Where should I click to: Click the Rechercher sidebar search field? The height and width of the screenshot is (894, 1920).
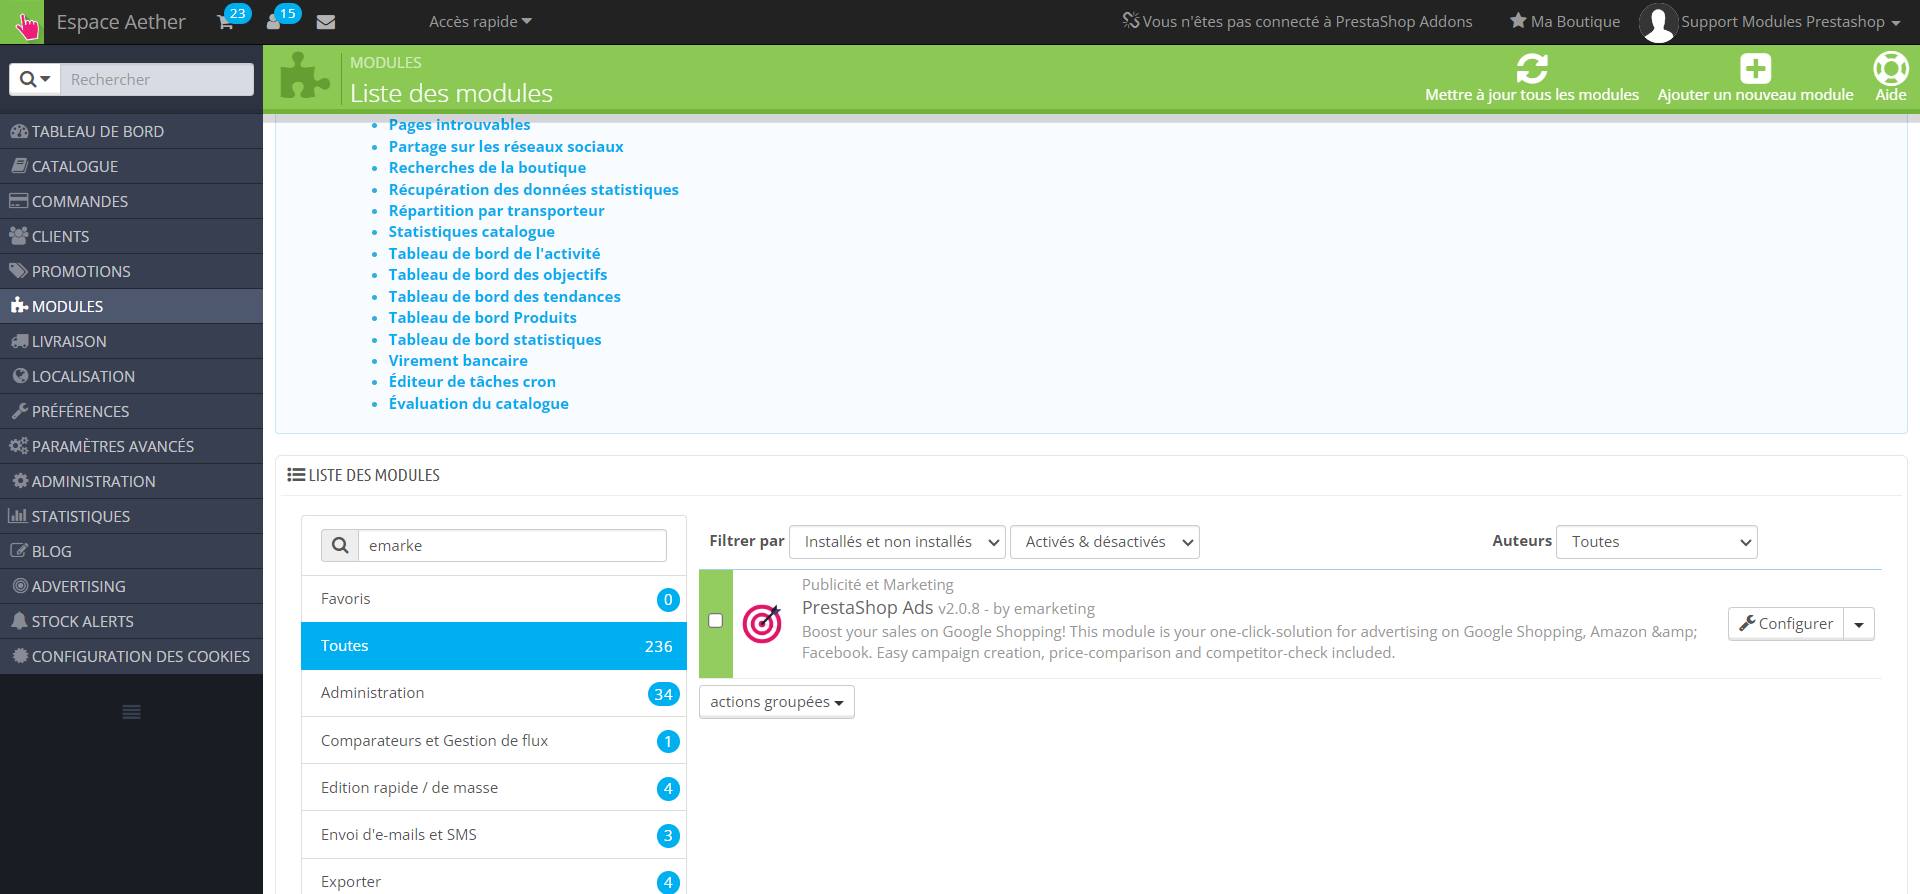point(157,79)
